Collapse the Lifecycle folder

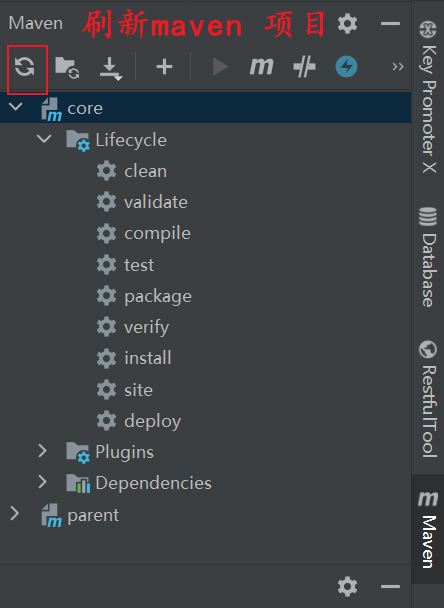click(44, 138)
